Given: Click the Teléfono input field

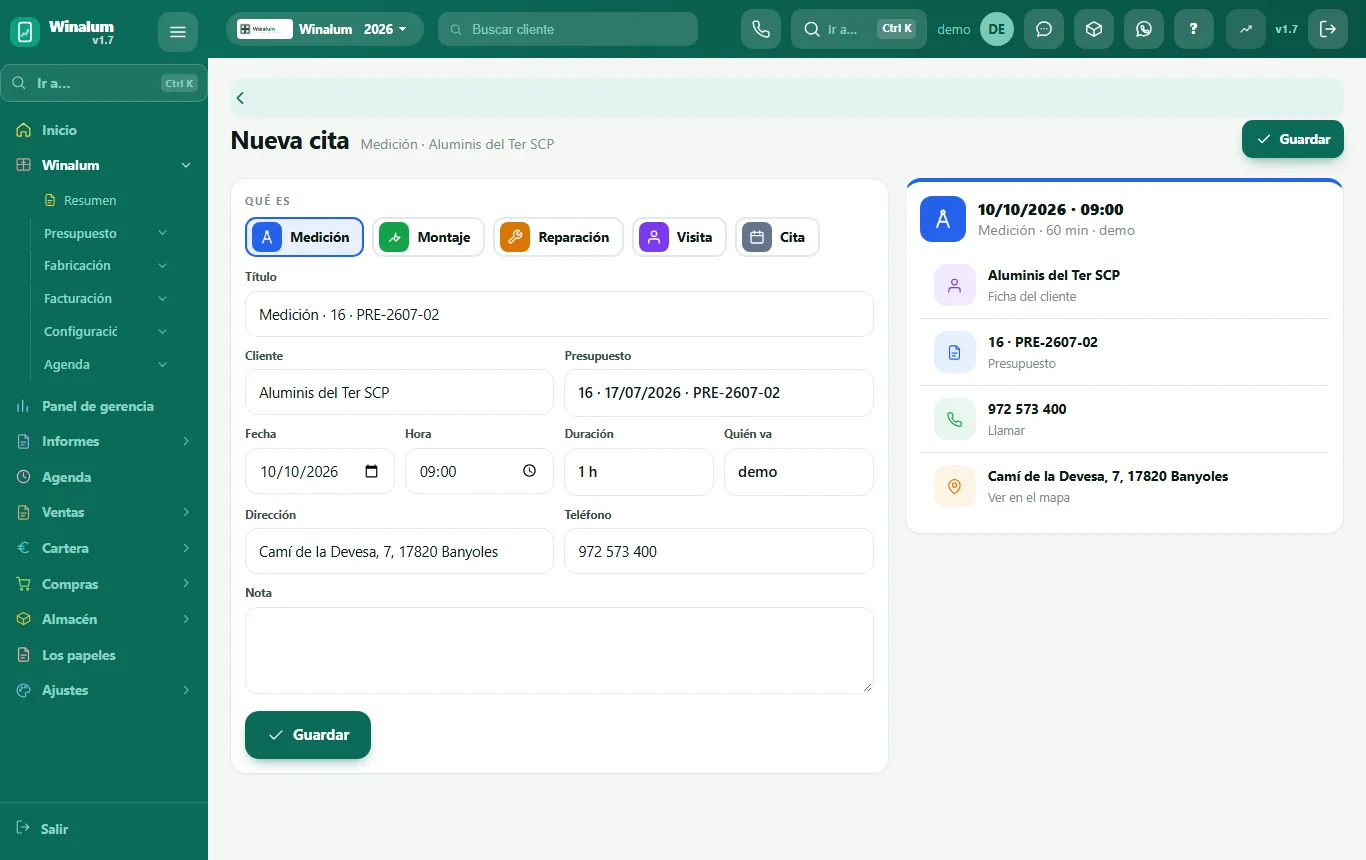Looking at the screenshot, I should 719,551.
